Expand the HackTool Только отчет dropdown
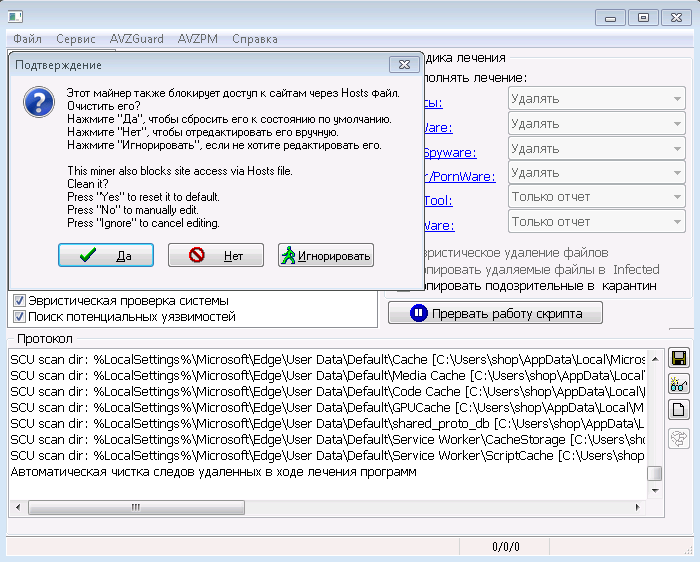The width and height of the screenshot is (700, 562). [596, 197]
